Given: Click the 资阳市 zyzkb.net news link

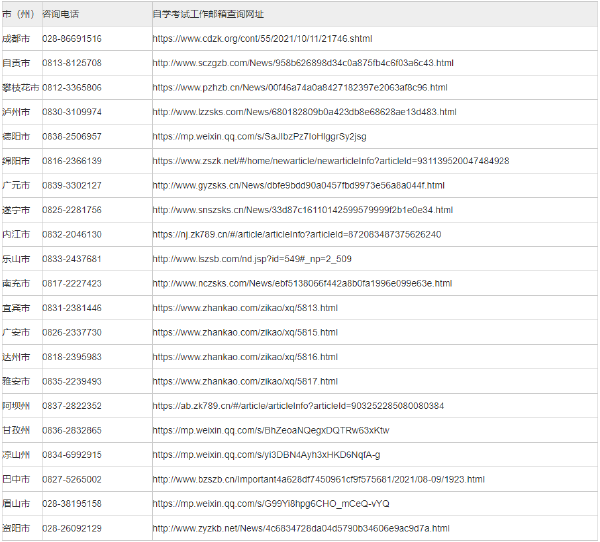Looking at the screenshot, I should pyautogui.click(x=301, y=529).
